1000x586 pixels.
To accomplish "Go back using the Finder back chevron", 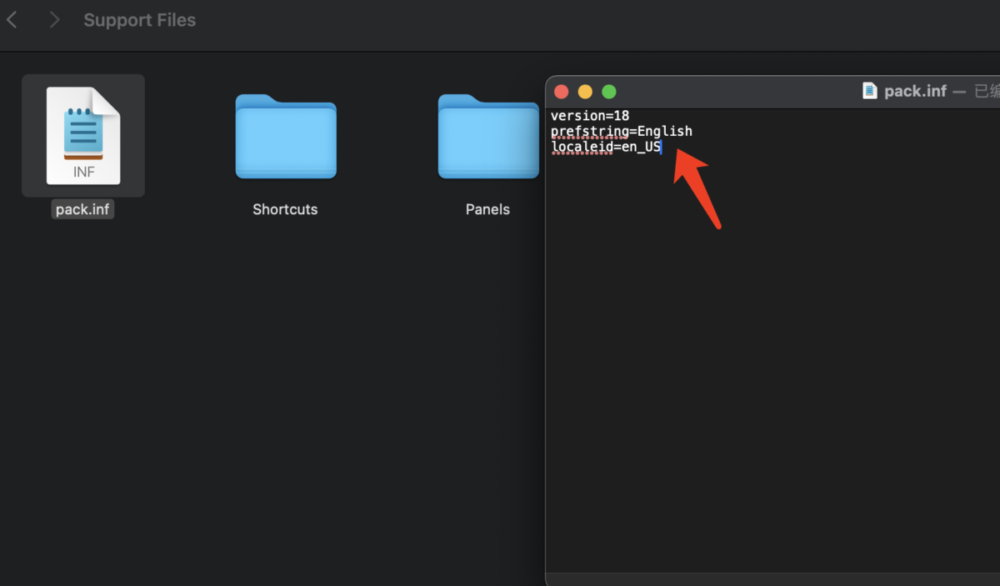I will [x=12, y=20].
